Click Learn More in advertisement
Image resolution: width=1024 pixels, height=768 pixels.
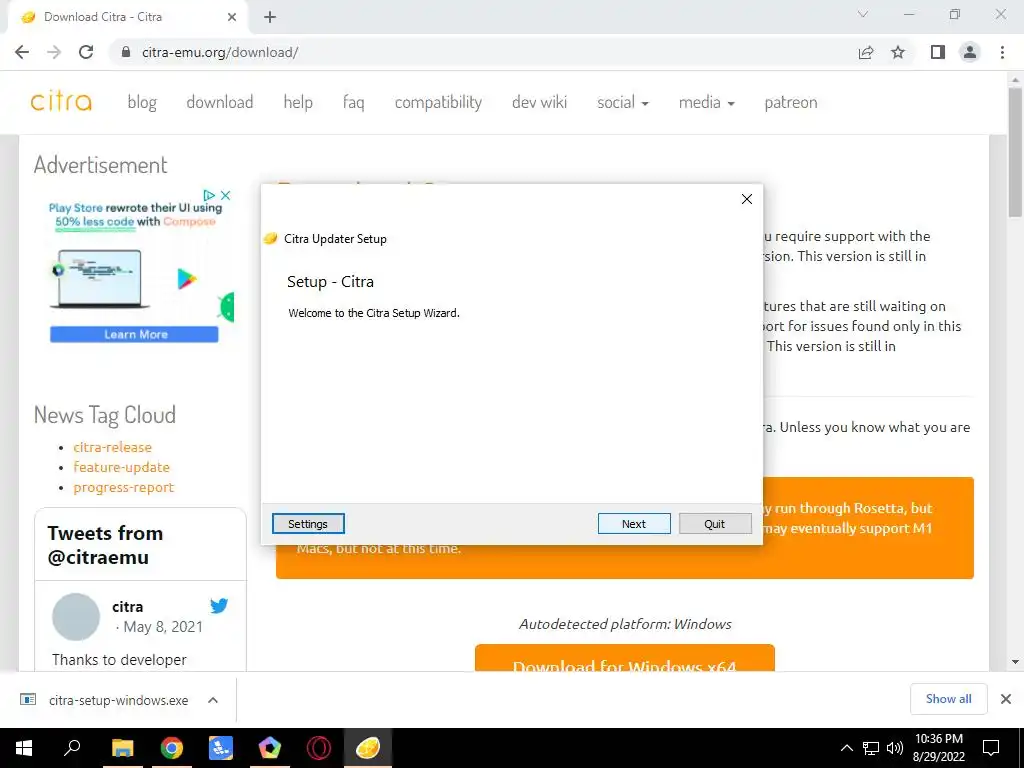[135, 334]
